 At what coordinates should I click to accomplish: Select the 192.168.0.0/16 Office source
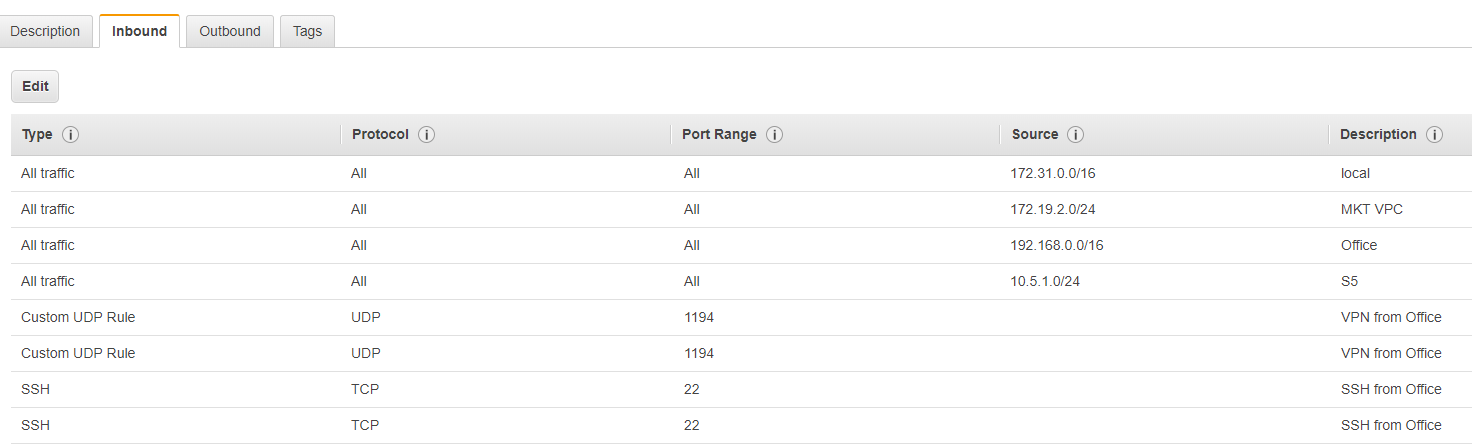(x=1056, y=245)
